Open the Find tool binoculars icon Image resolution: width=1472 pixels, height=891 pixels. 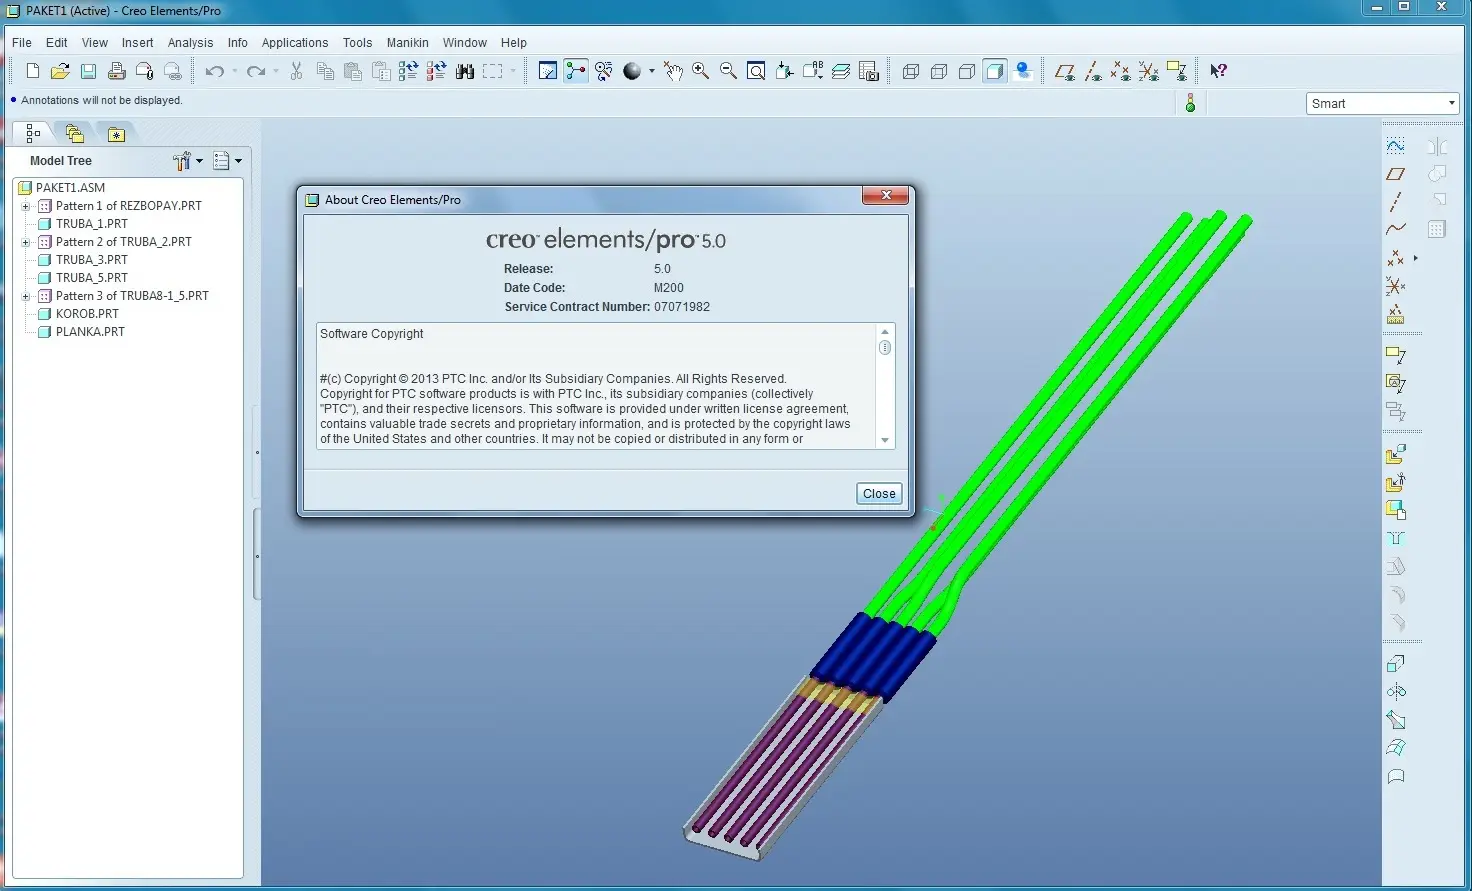[465, 71]
